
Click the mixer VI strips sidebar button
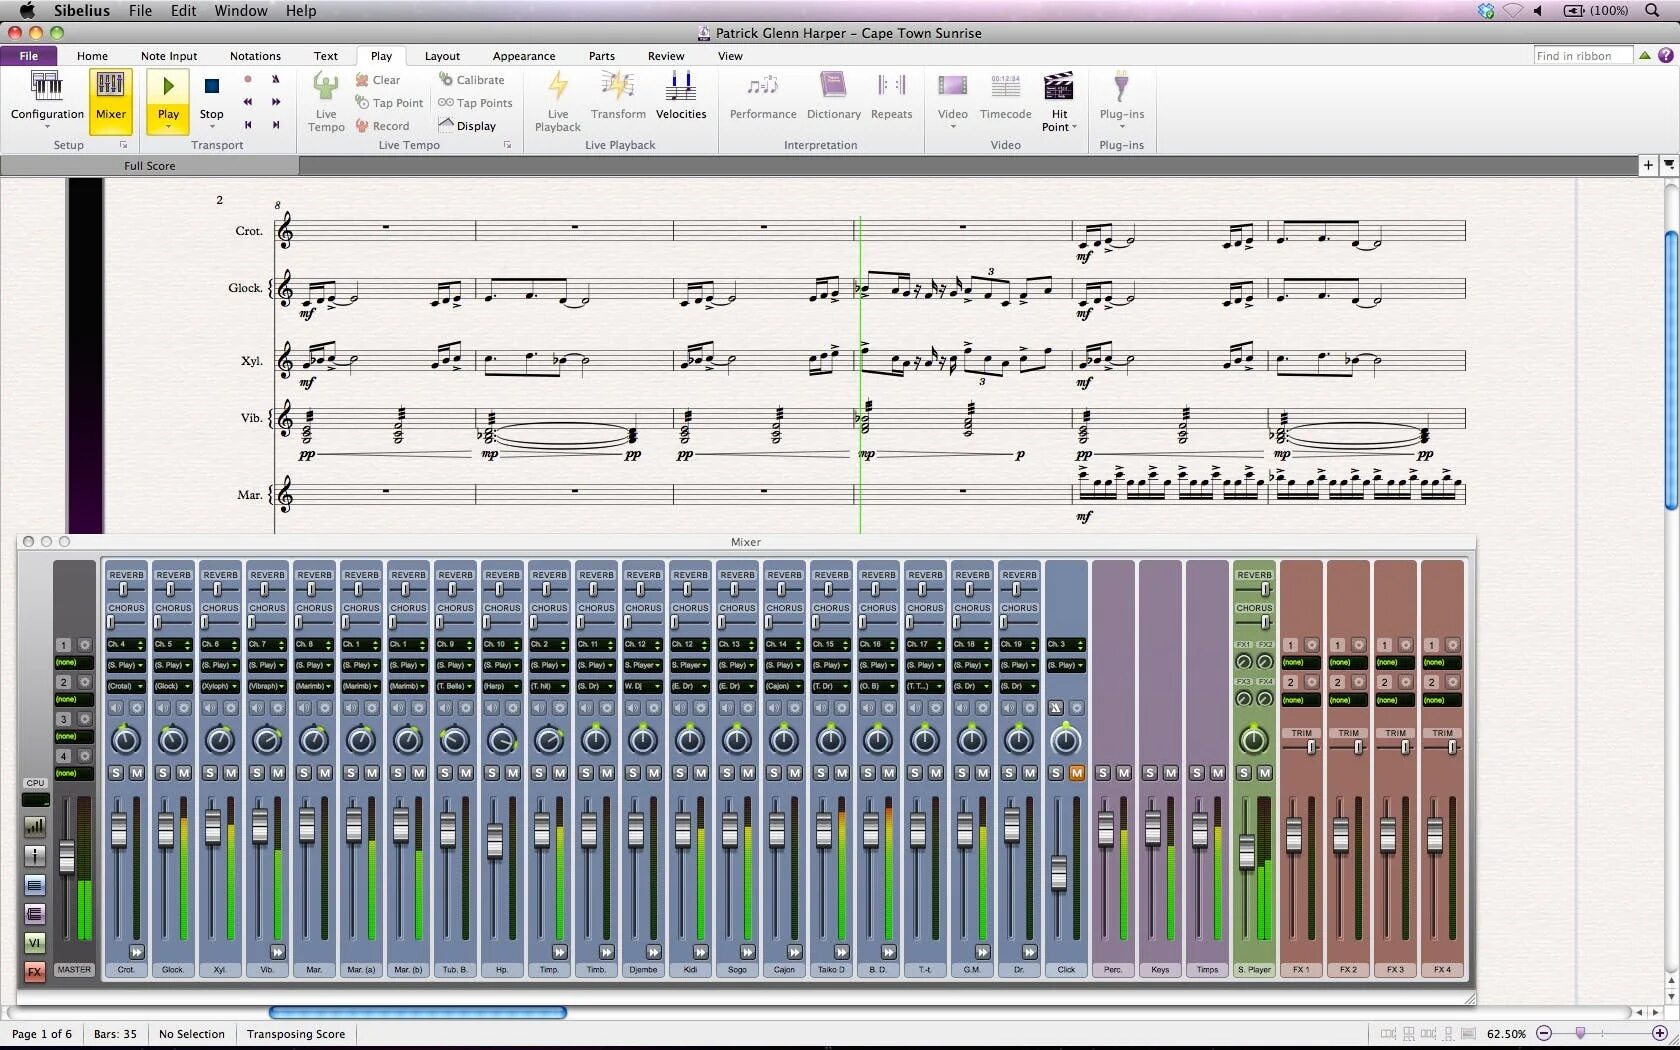click(34, 942)
